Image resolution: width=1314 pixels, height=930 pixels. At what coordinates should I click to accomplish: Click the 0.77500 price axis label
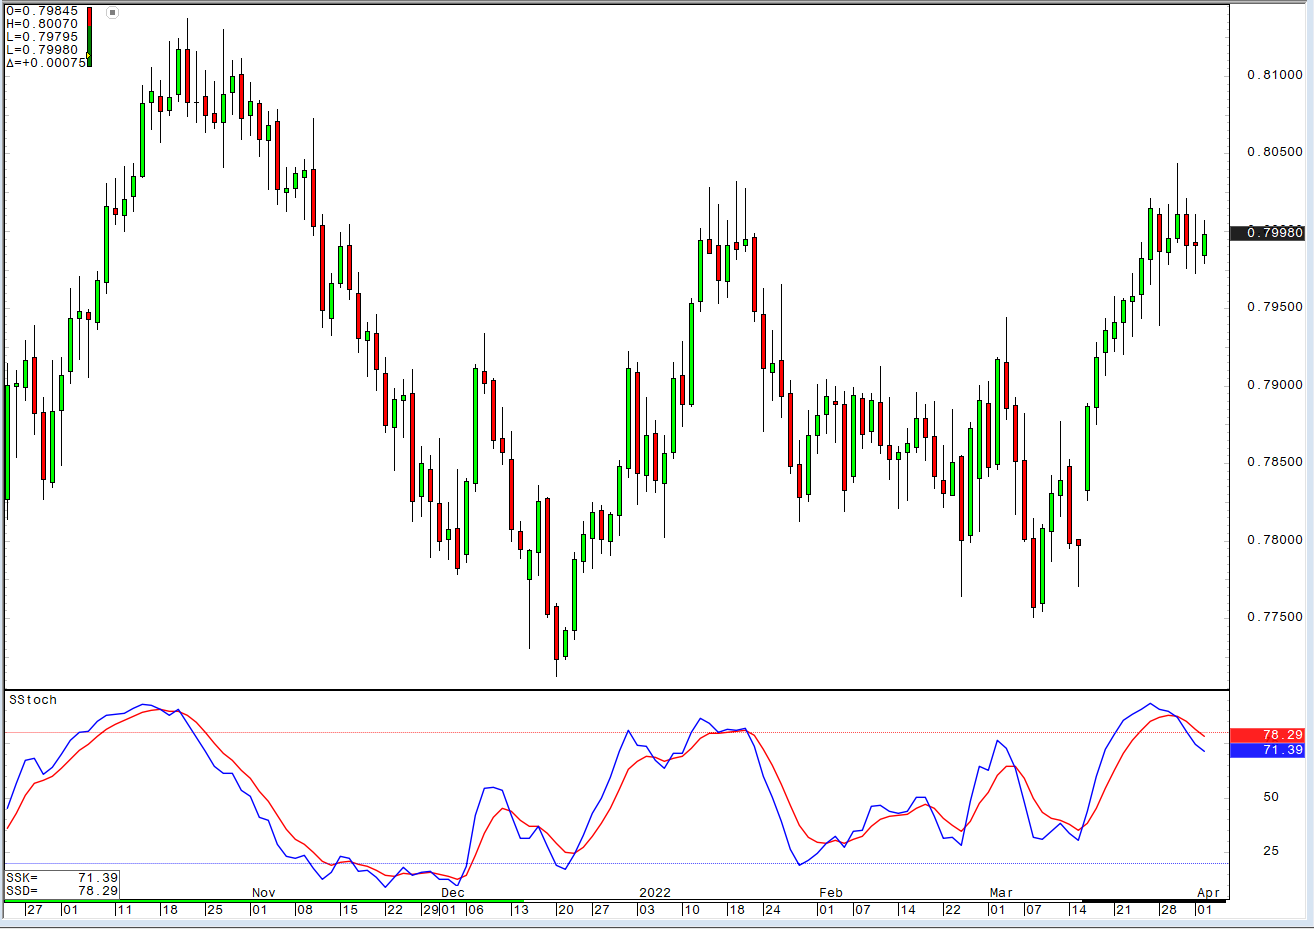click(1275, 617)
